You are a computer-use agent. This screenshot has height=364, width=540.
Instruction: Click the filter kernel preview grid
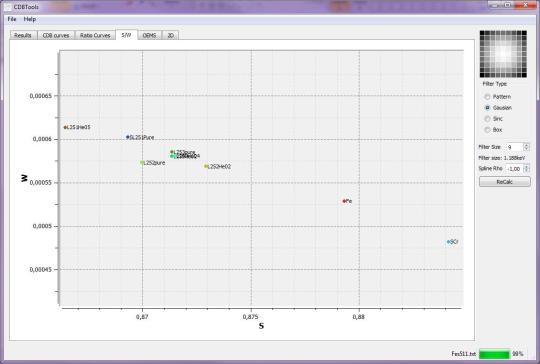[x=503, y=54]
